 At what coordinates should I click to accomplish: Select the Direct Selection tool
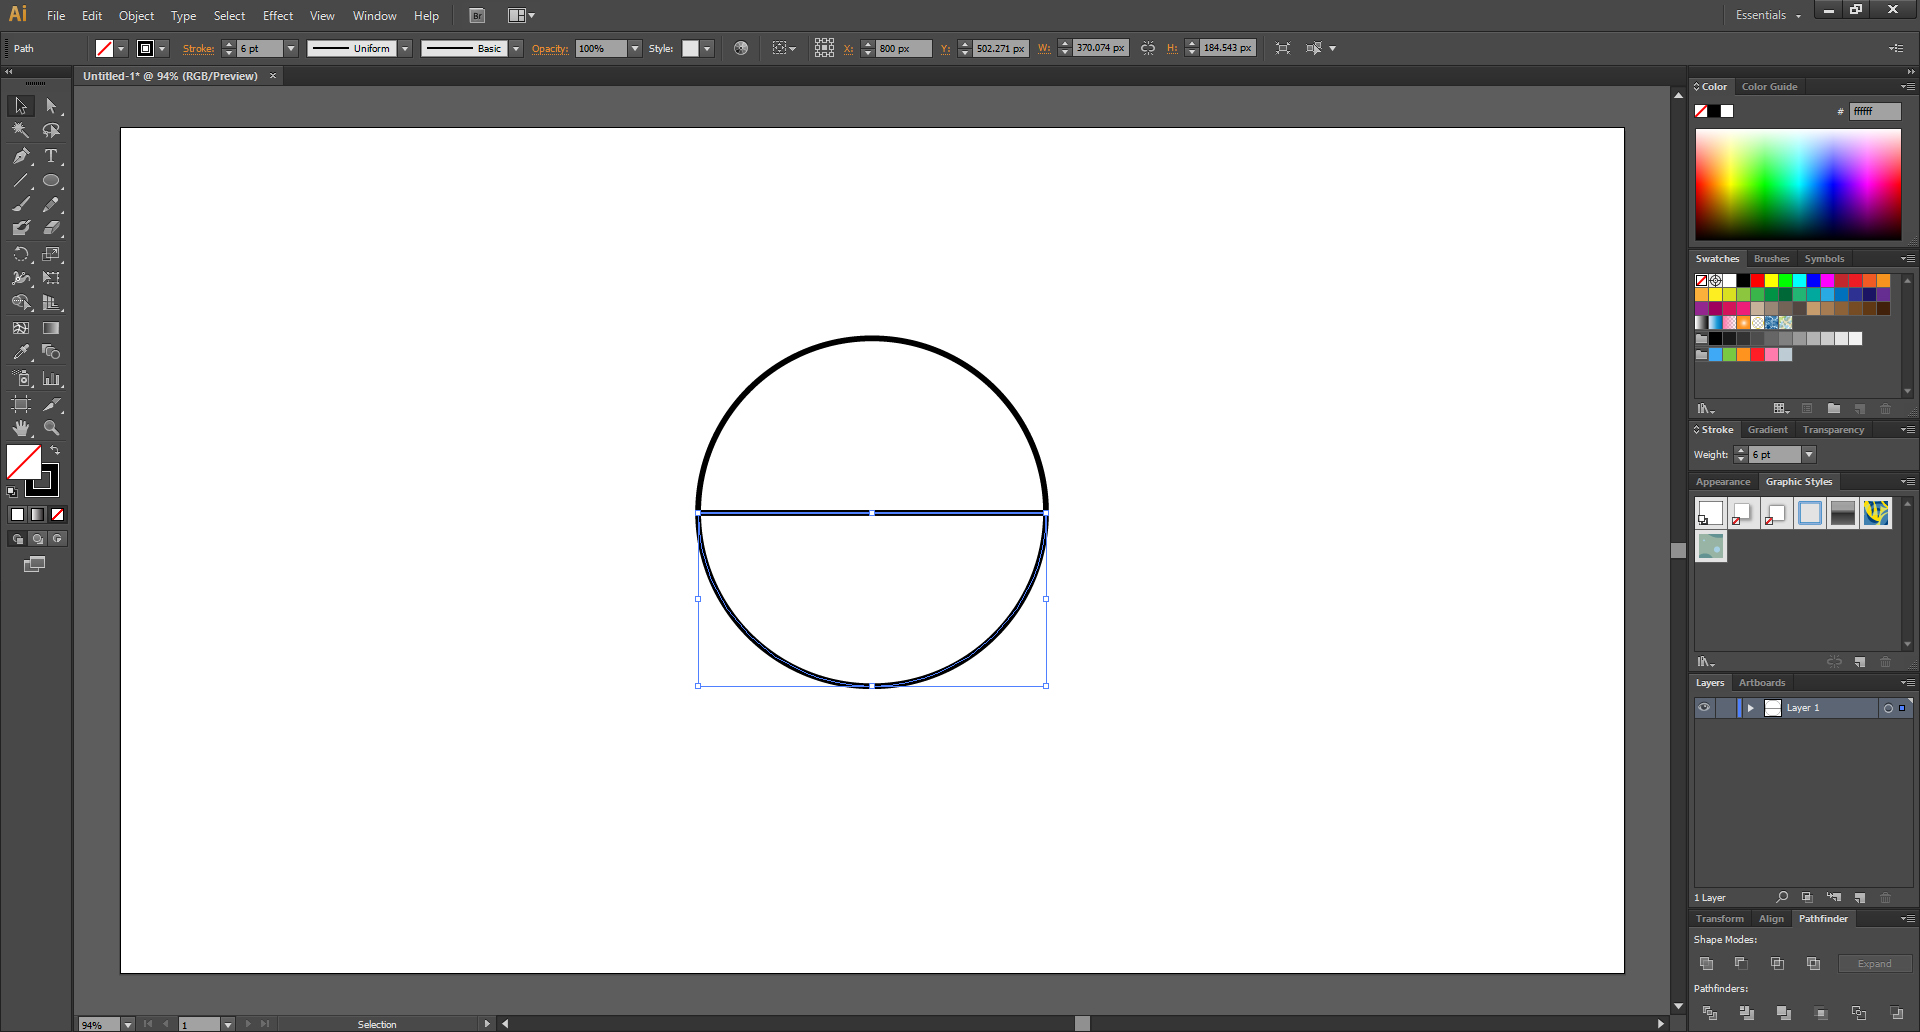51,106
